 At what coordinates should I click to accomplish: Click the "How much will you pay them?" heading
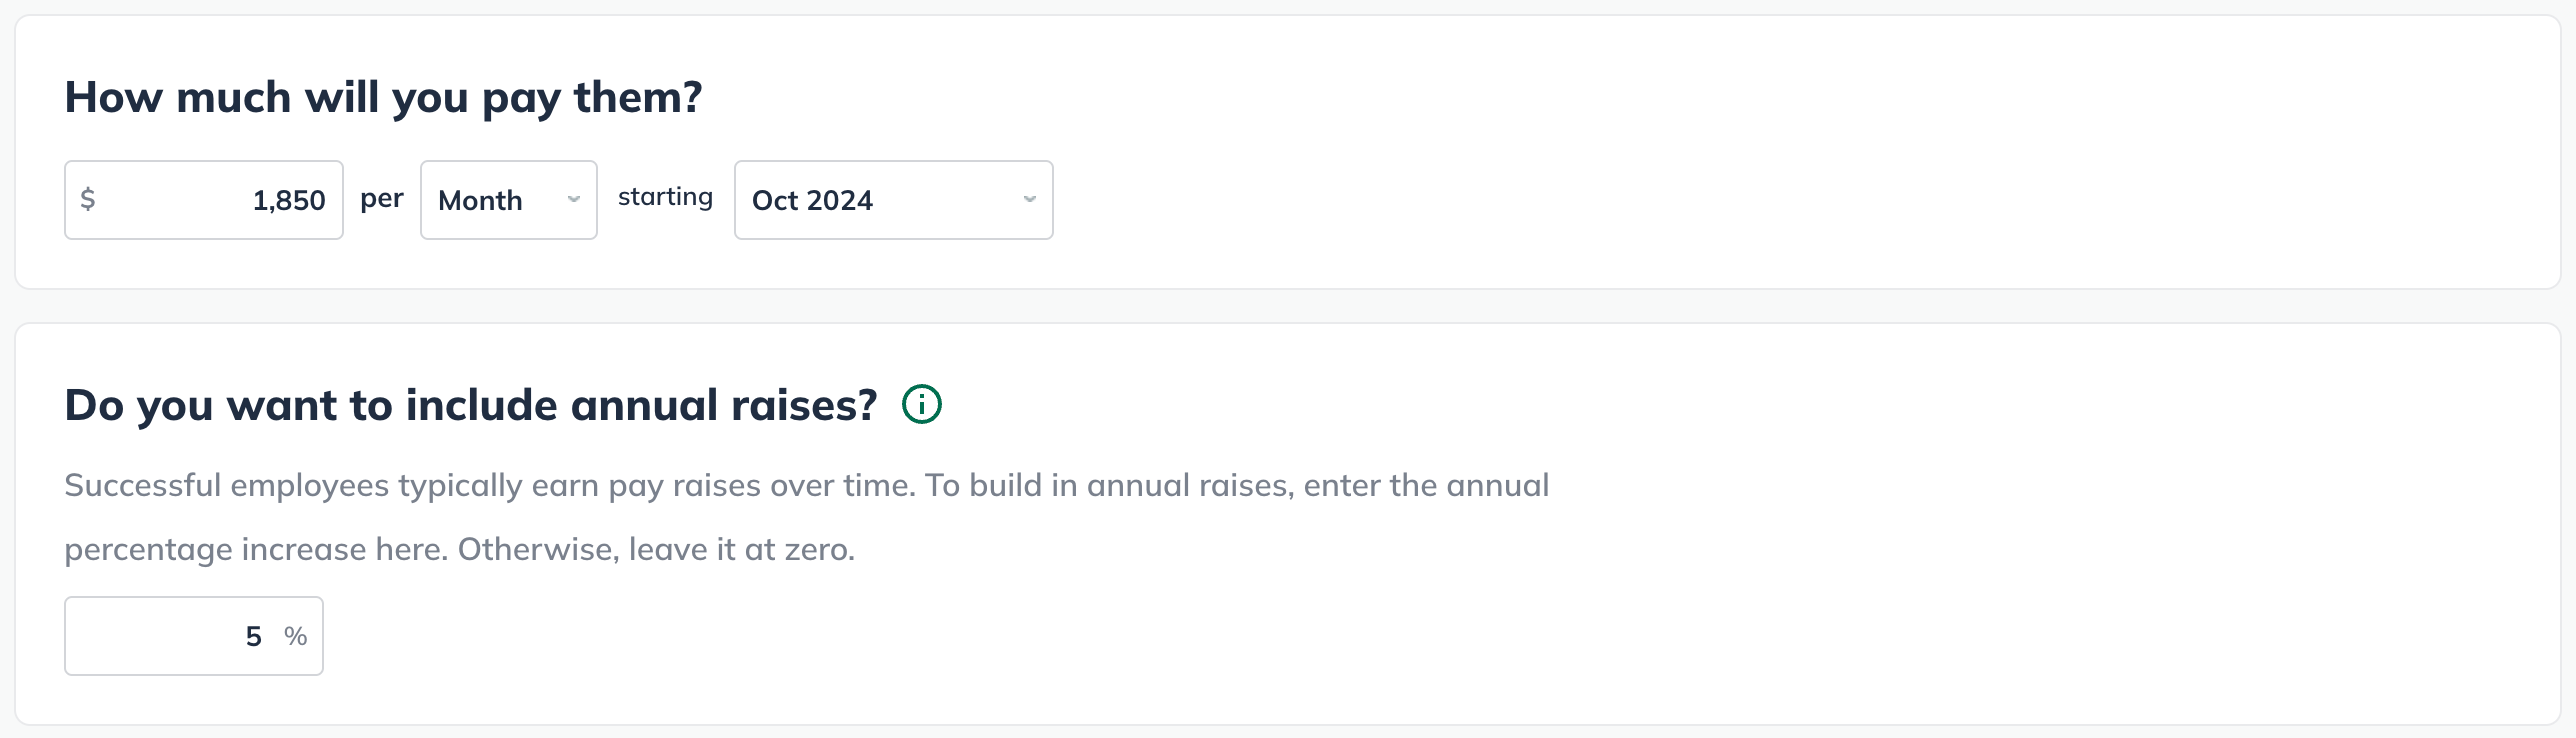tap(383, 98)
